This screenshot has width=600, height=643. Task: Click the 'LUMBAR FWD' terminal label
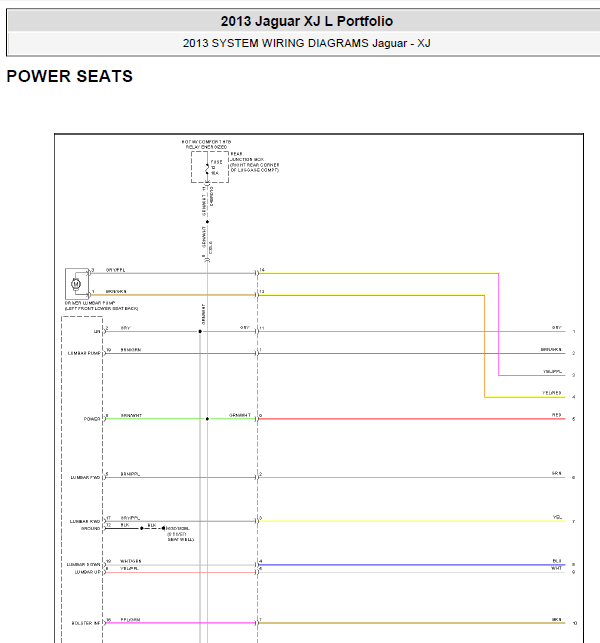85,478
